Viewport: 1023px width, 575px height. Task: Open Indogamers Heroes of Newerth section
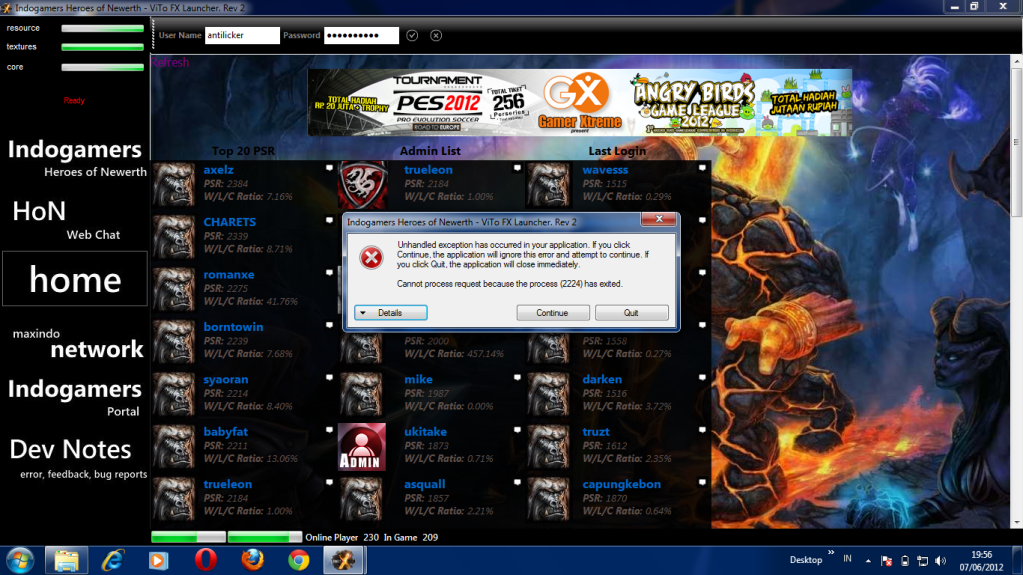point(75,159)
